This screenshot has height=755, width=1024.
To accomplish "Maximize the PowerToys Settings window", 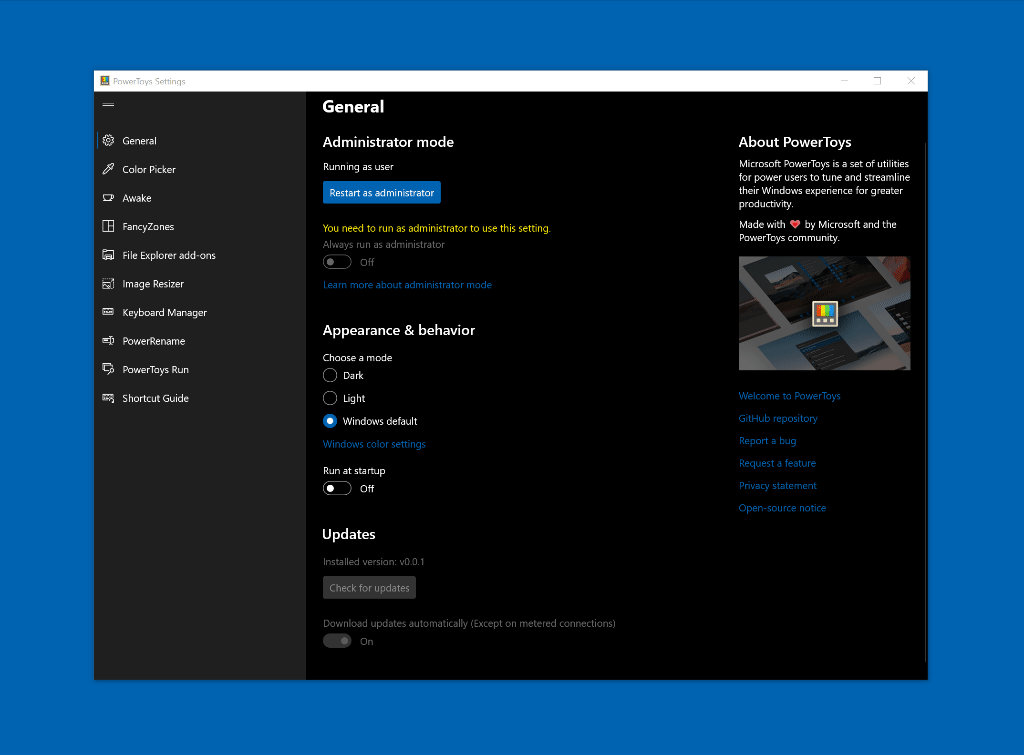I will coord(878,81).
